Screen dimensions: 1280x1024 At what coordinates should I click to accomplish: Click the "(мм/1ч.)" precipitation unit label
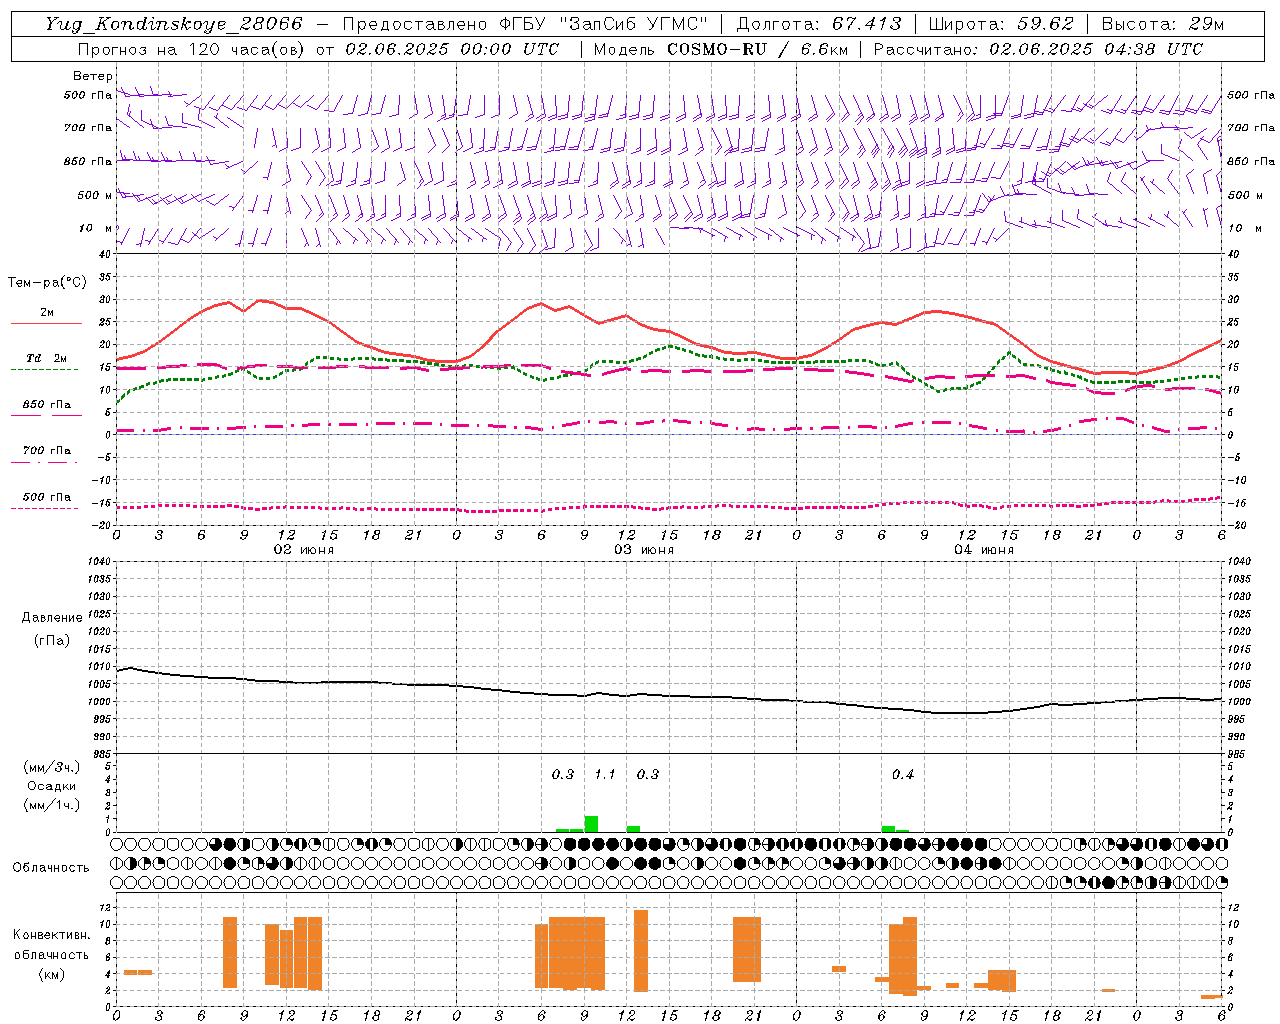52,805
